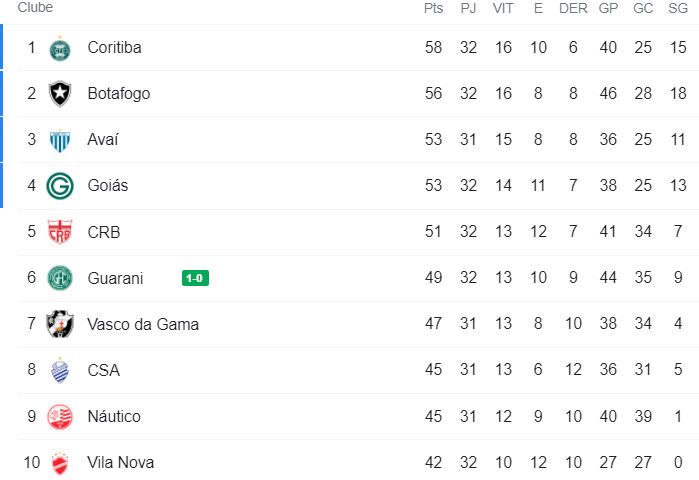Image resolution: width=699 pixels, height=480 pixels.
Task: Click the Botafogo star crest icon
Action: (x=60, y=94)
